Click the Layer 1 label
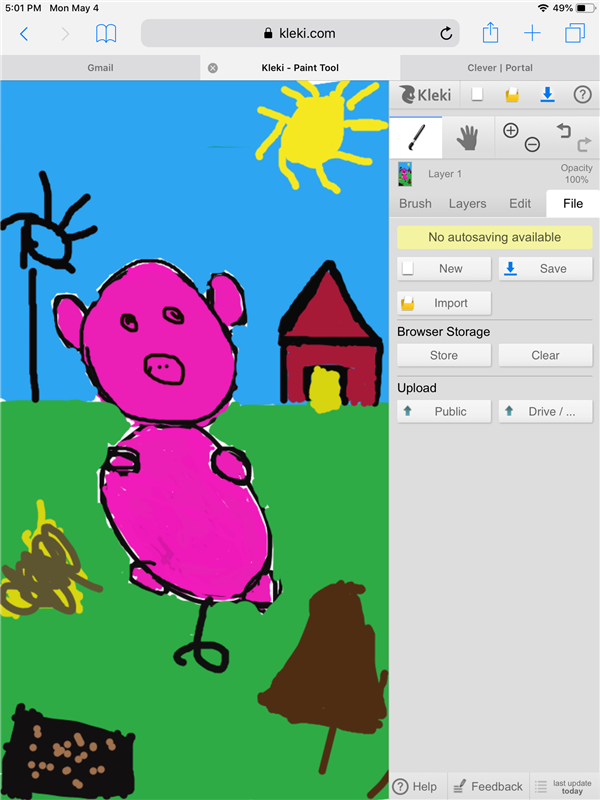The width and height of the screenshot is (600, 800). (445, 174)
